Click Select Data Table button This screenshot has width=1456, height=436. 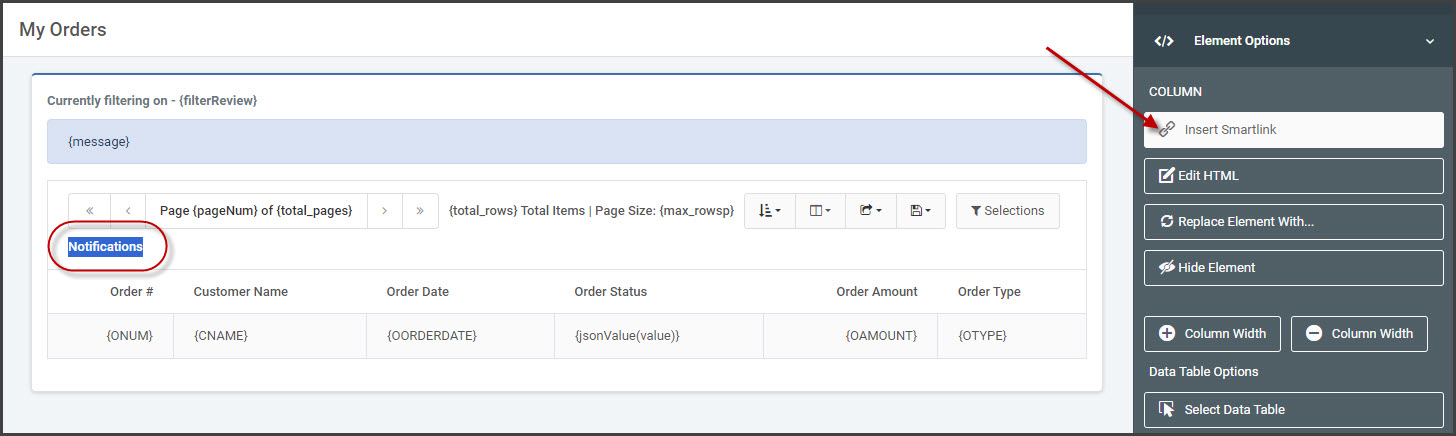point(1294,410)
